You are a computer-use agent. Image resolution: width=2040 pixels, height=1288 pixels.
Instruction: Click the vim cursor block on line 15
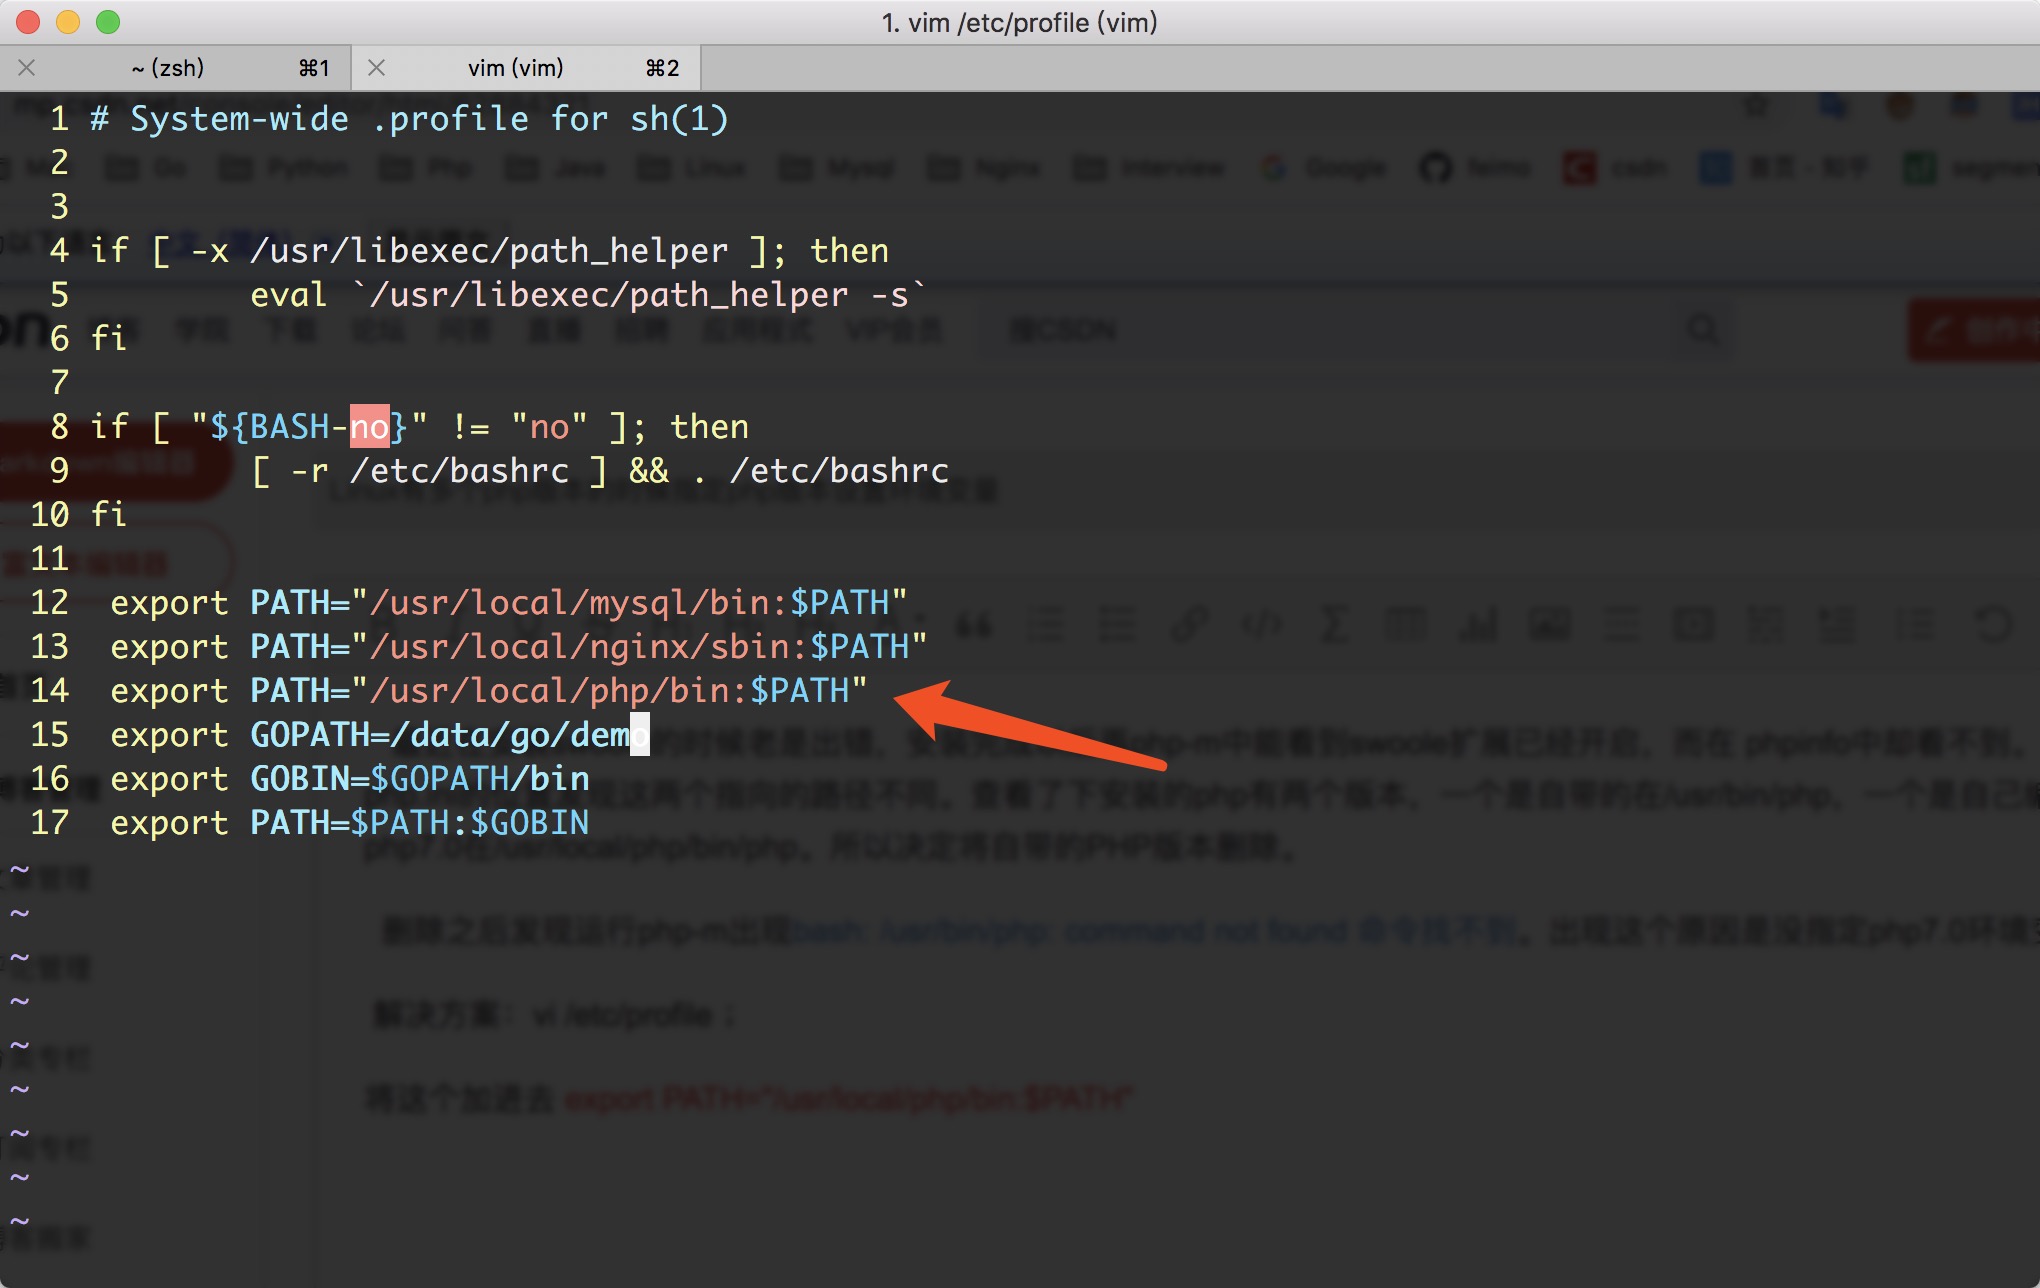(640, 735)
